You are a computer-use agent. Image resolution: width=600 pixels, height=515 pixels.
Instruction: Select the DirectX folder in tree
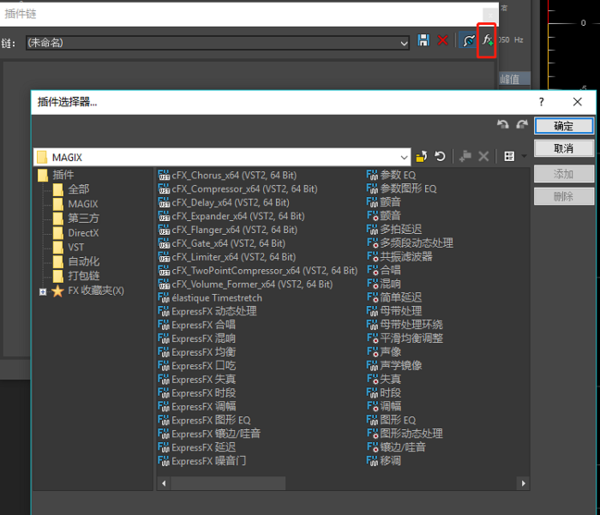[x=76, y=233]
